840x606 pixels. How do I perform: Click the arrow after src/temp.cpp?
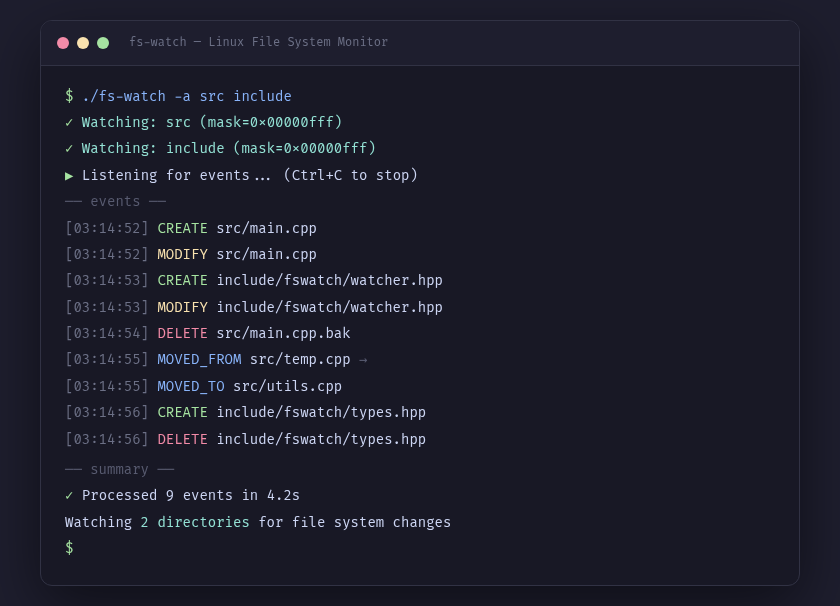[x=363, y=360]
